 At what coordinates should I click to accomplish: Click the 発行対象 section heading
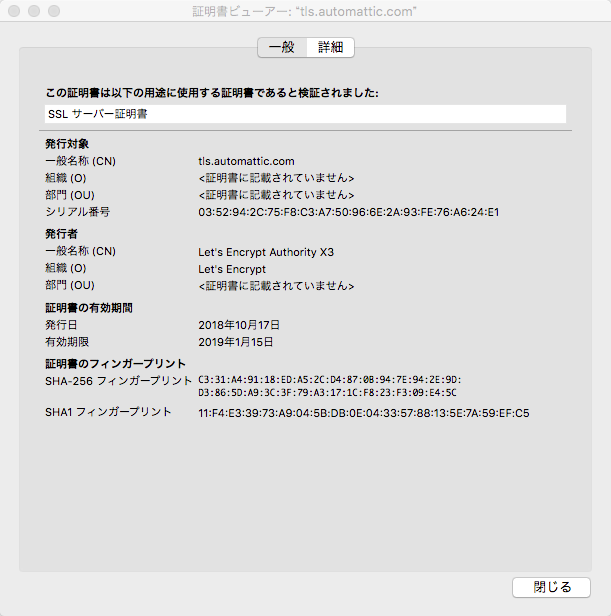[68, 144]
